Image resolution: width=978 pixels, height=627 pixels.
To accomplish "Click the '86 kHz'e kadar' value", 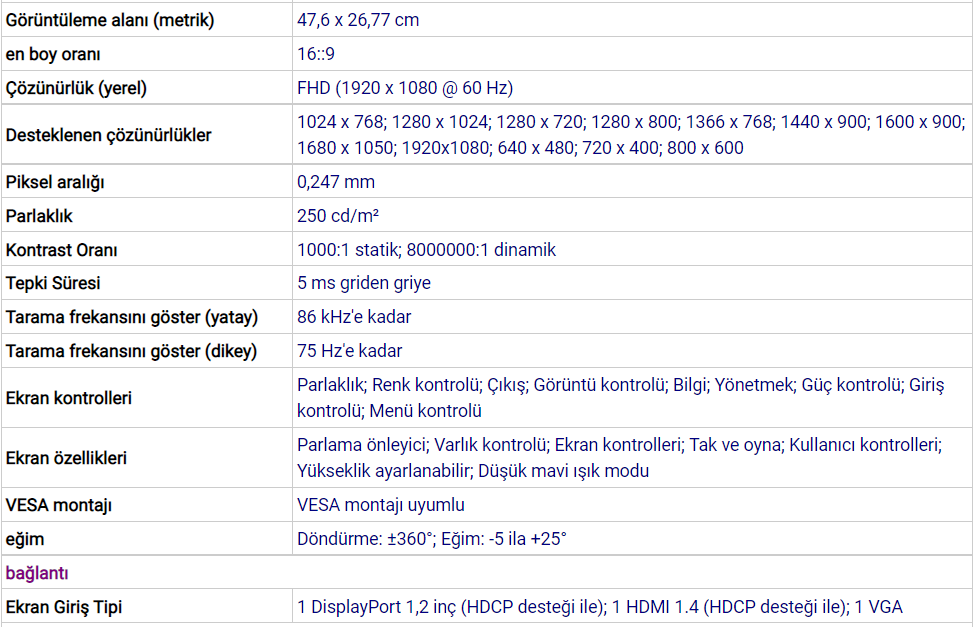I will (x=354, y=317).
